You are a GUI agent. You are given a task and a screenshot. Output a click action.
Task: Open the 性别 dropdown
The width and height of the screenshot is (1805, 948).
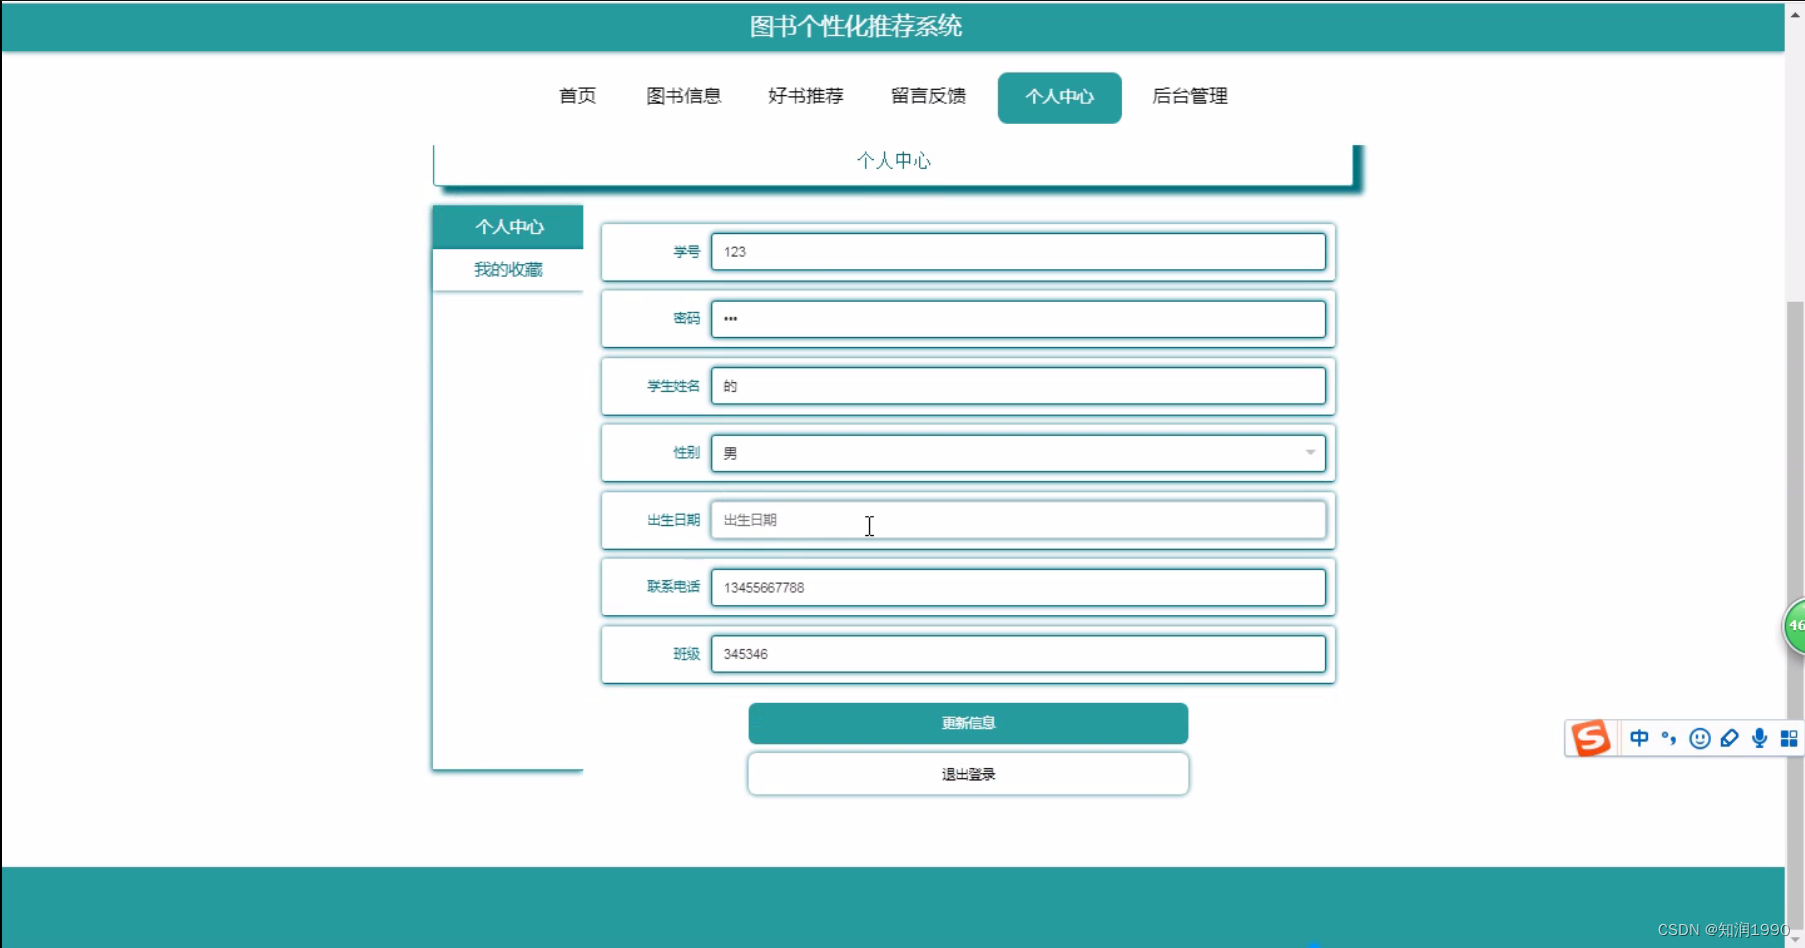1018,453
